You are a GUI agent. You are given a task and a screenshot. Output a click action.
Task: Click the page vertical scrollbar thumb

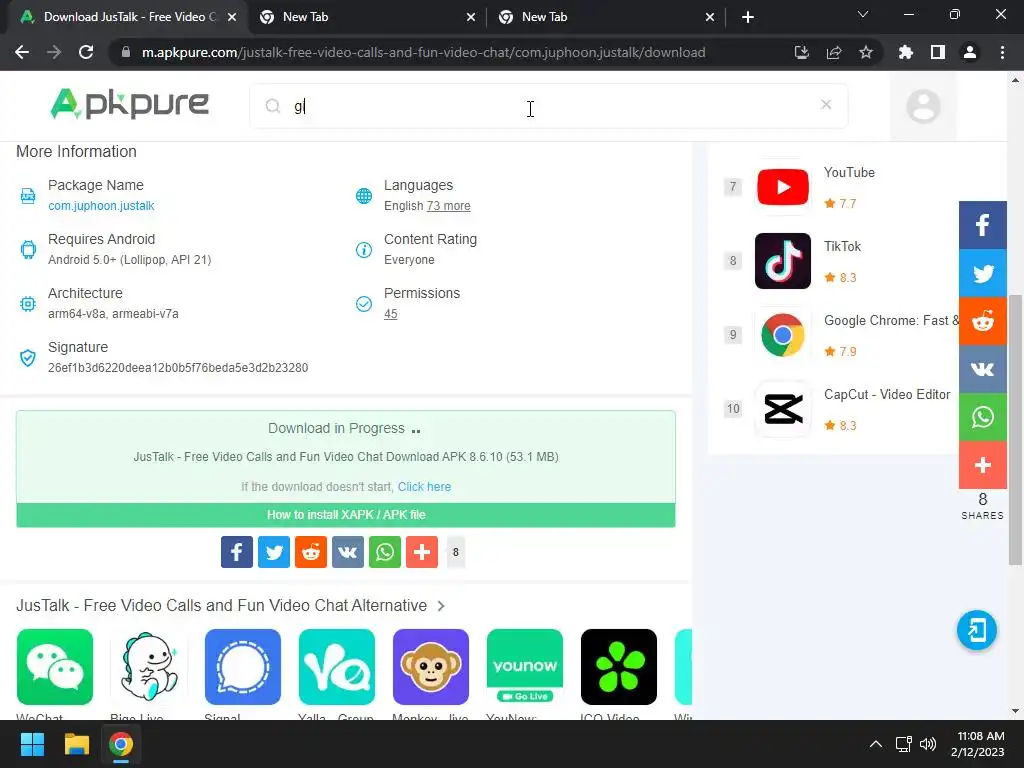coord(1016,430)
